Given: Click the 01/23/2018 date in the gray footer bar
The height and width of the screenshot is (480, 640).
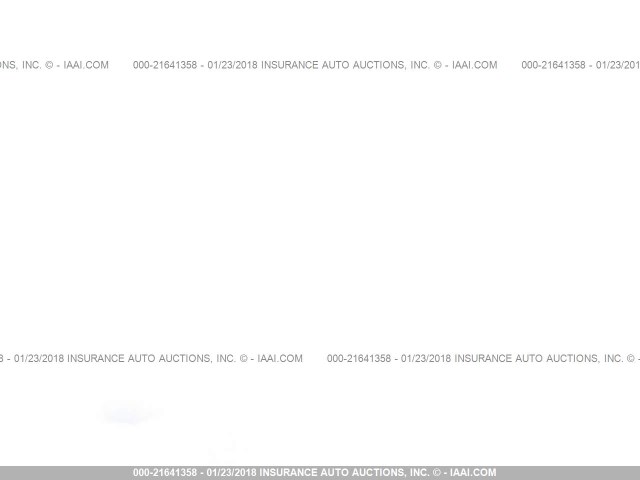Looking at the screenshot, I should tap(230, 473).
